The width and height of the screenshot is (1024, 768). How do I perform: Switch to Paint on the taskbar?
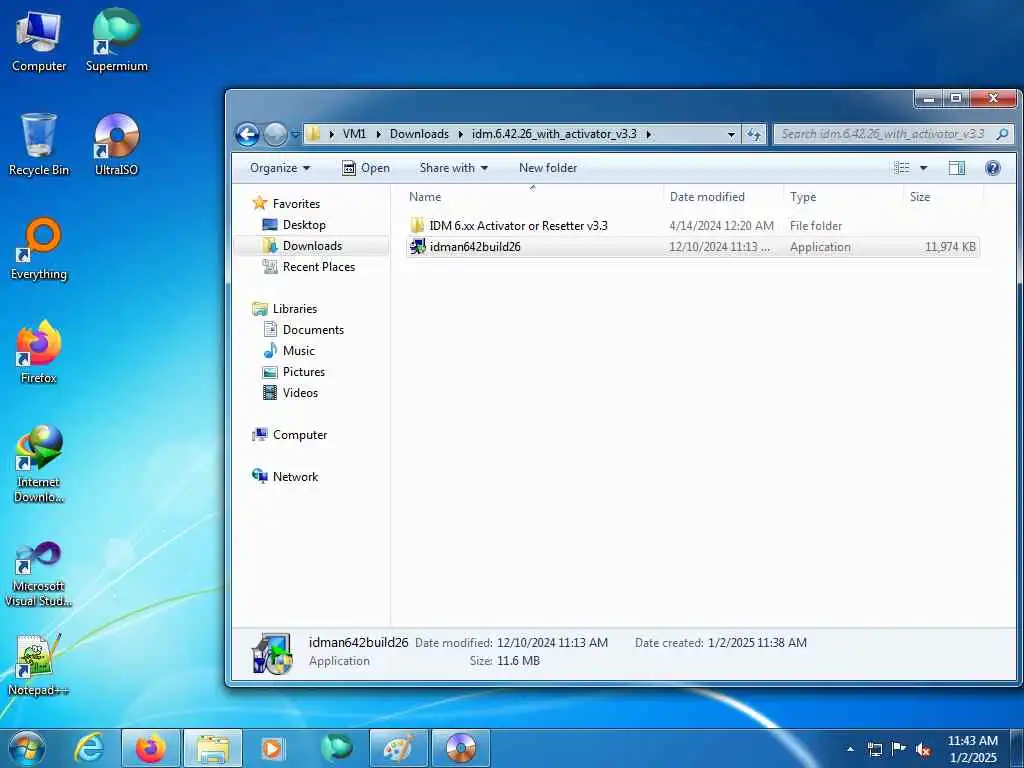point(398,748)
